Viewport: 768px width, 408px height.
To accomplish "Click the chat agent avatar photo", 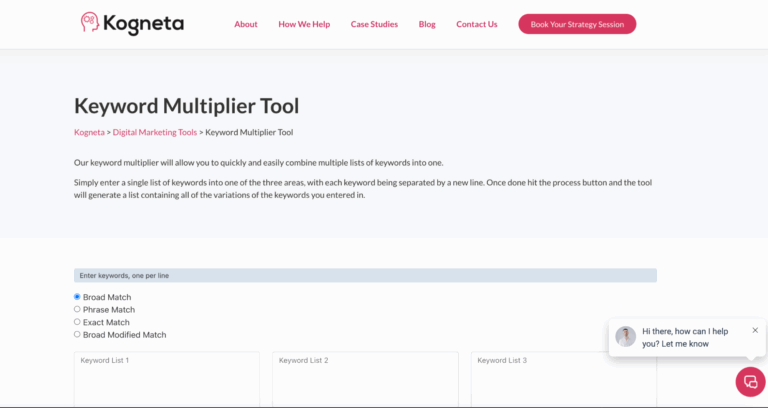I will (x=626, y=336).
